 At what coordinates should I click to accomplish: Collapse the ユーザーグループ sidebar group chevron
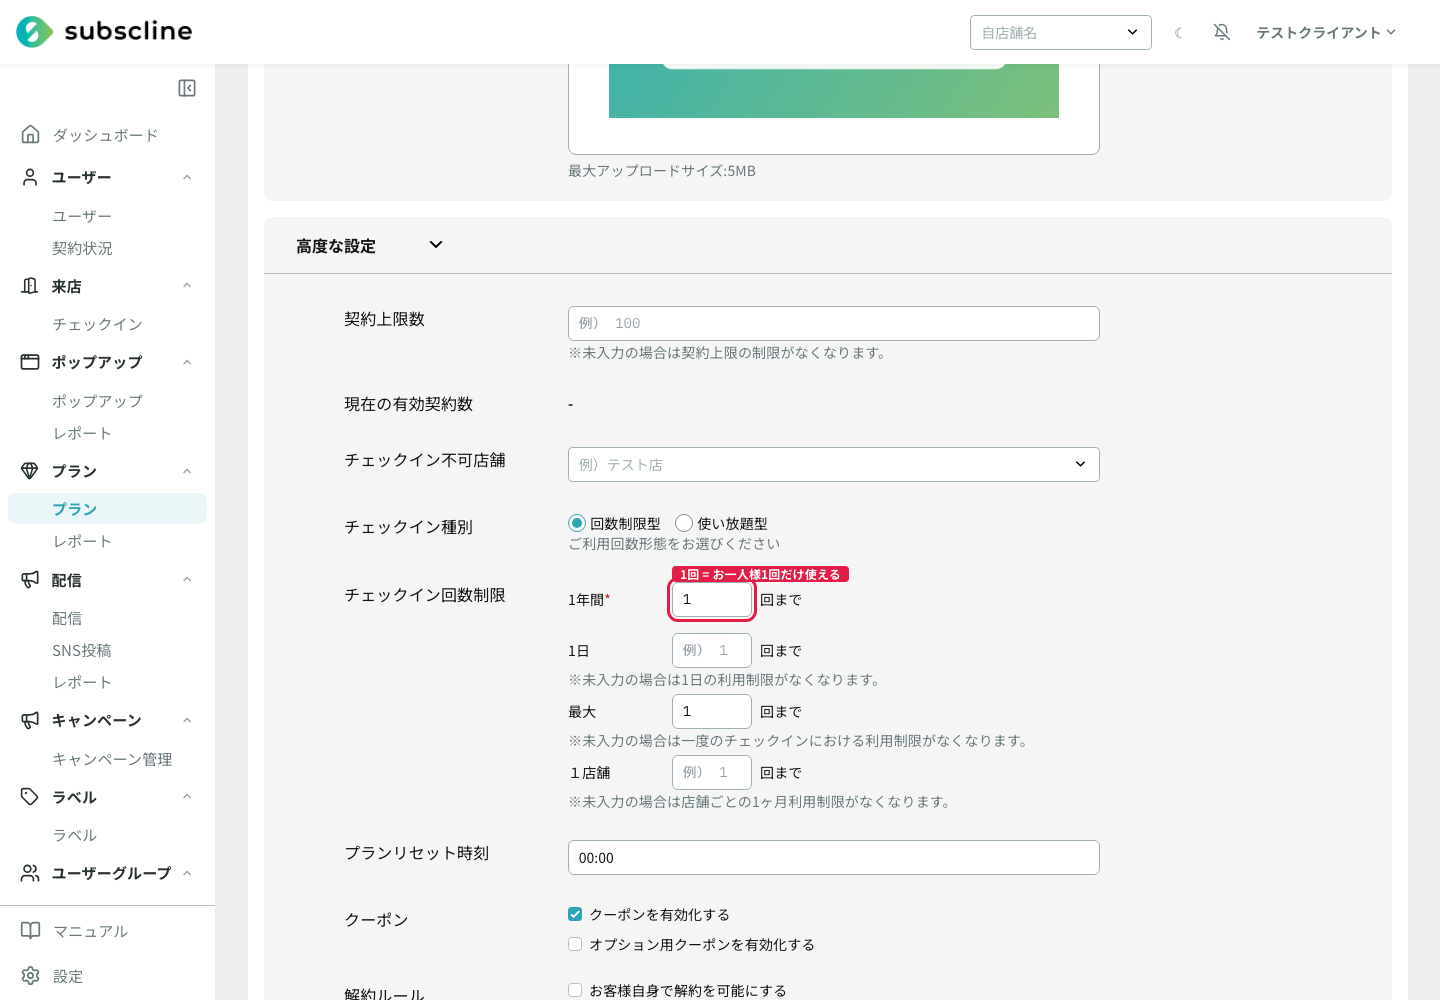point(187,873)
